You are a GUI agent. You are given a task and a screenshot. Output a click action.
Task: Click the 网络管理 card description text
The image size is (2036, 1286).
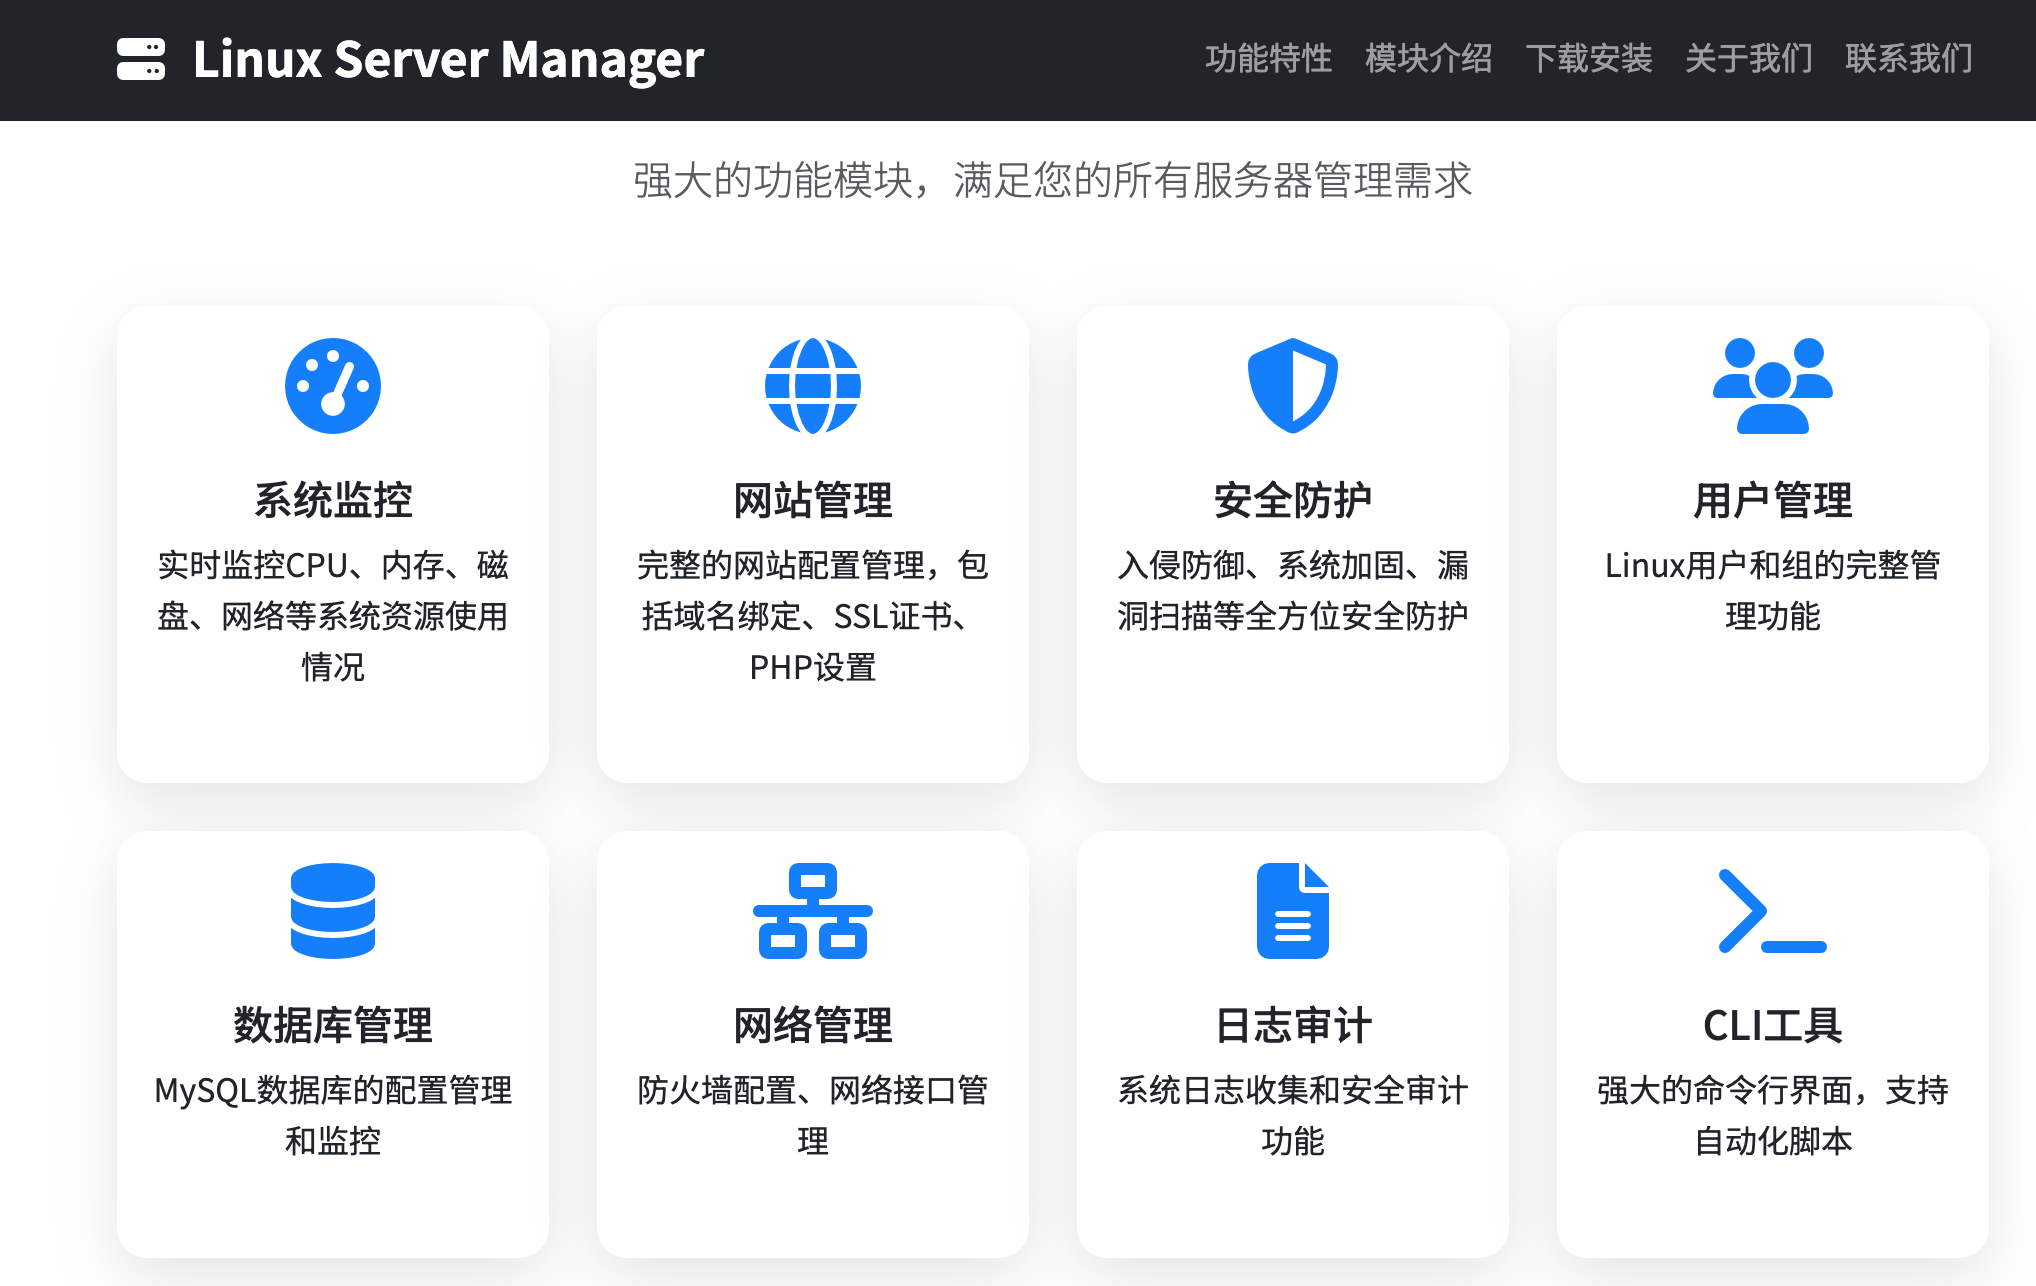pos(813,1114)
